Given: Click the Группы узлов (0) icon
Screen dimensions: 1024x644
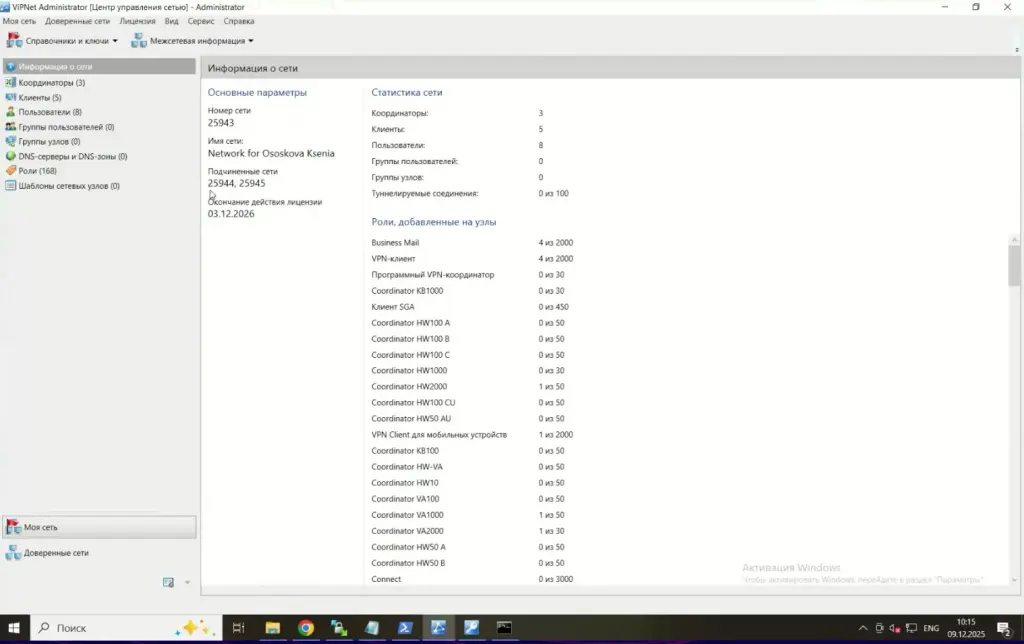Looking at the screenshot, I should (10, 141).
